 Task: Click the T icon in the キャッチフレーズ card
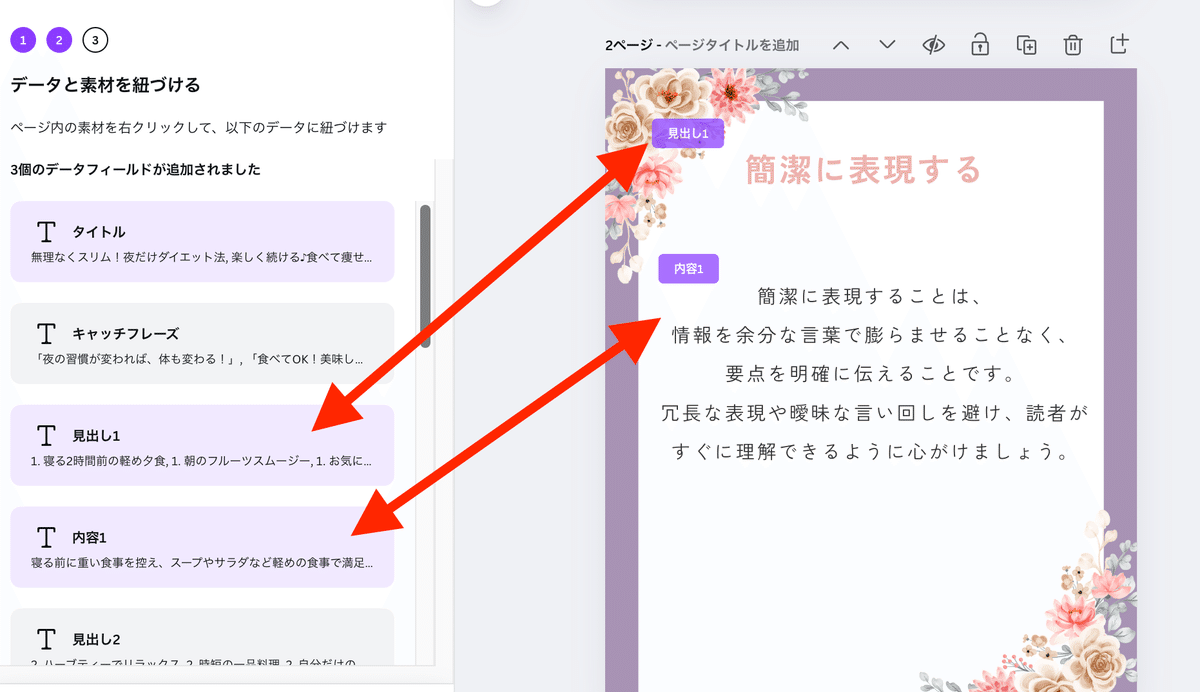click(45, 333)
